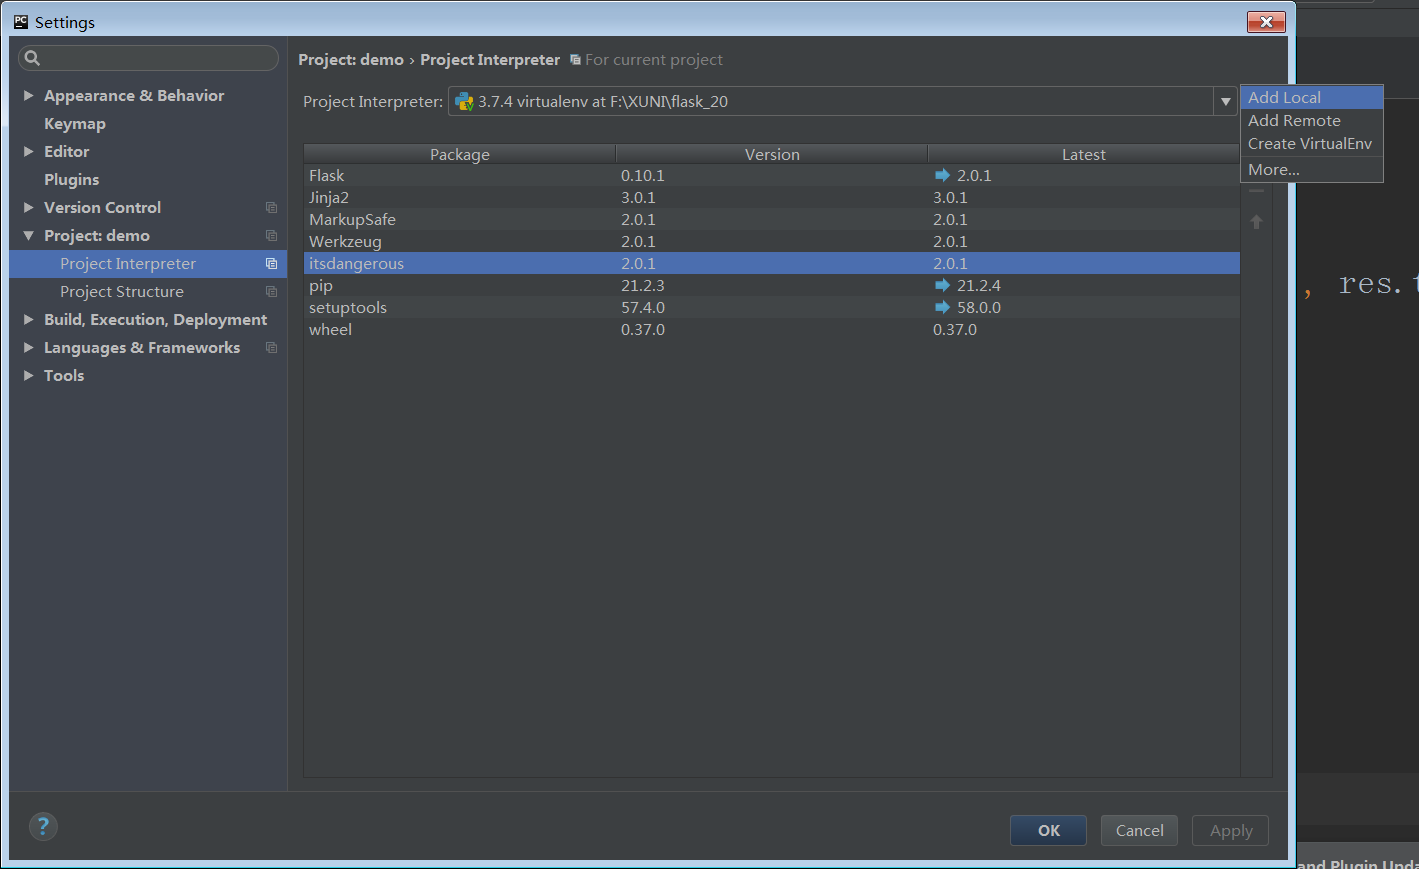Select the Werkzeug package row
The image size is (1419, 869).
772,241
